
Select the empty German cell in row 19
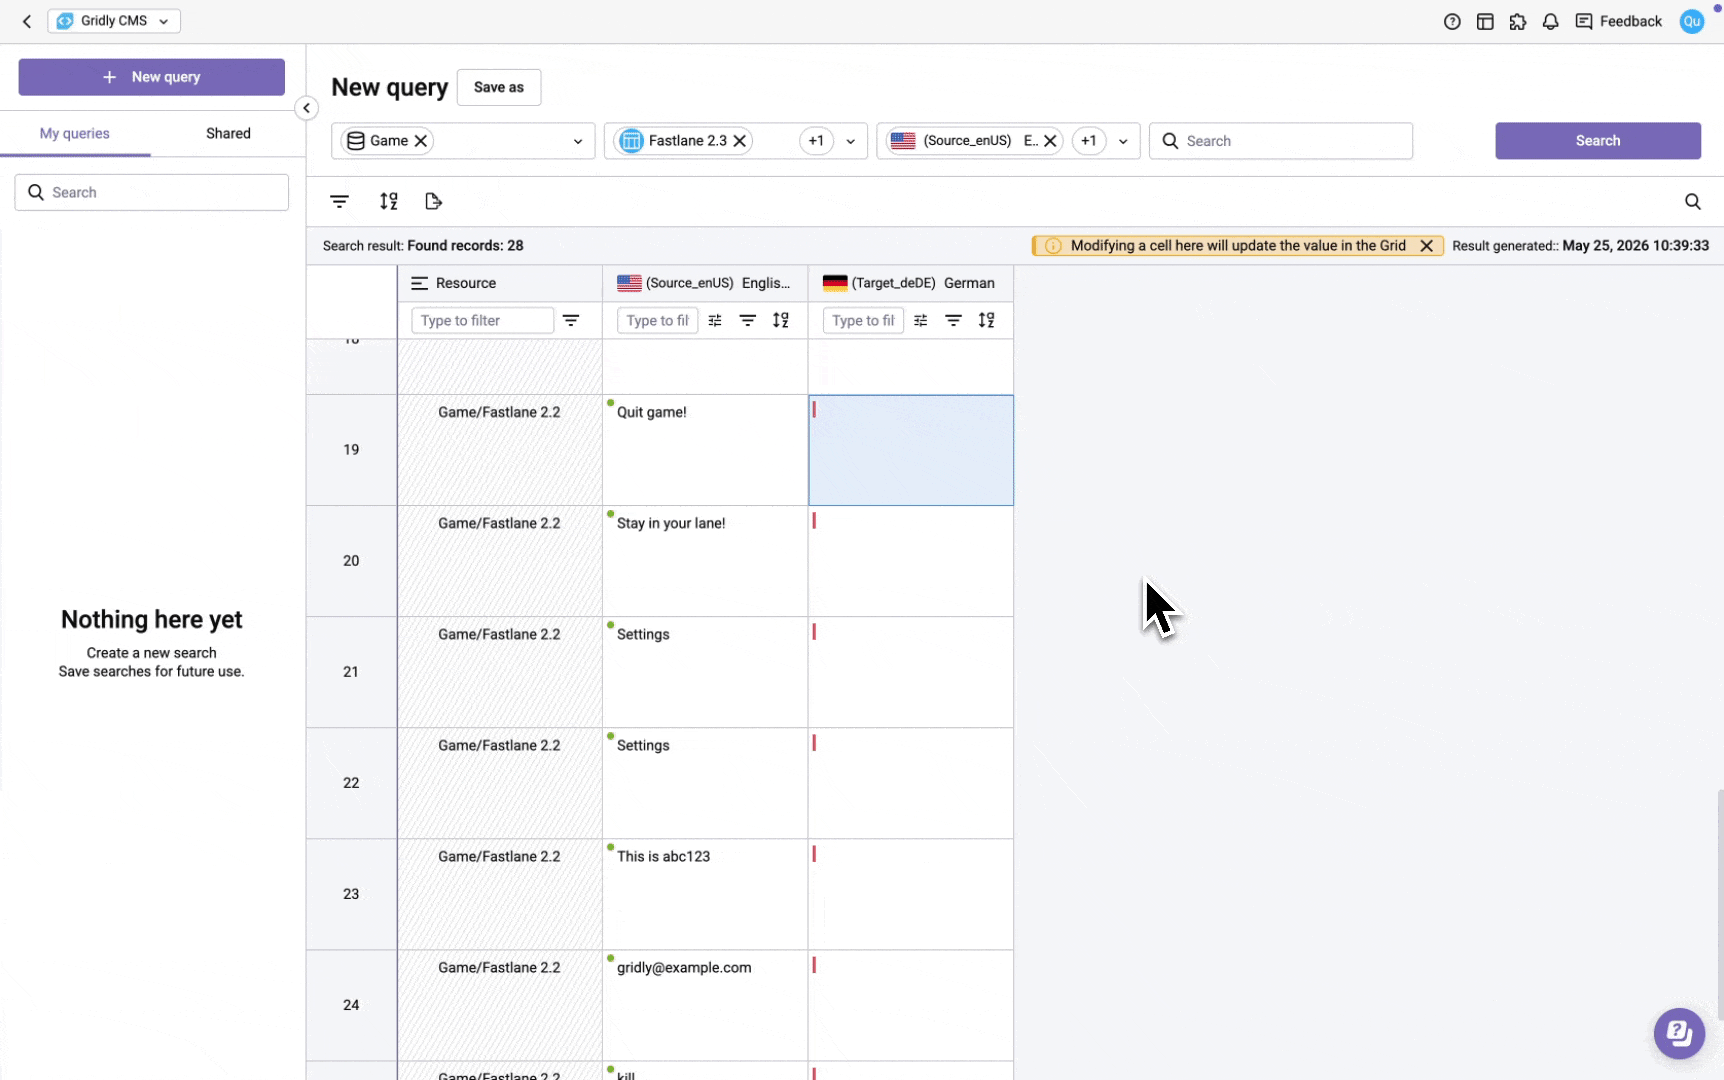coord(911,450)
